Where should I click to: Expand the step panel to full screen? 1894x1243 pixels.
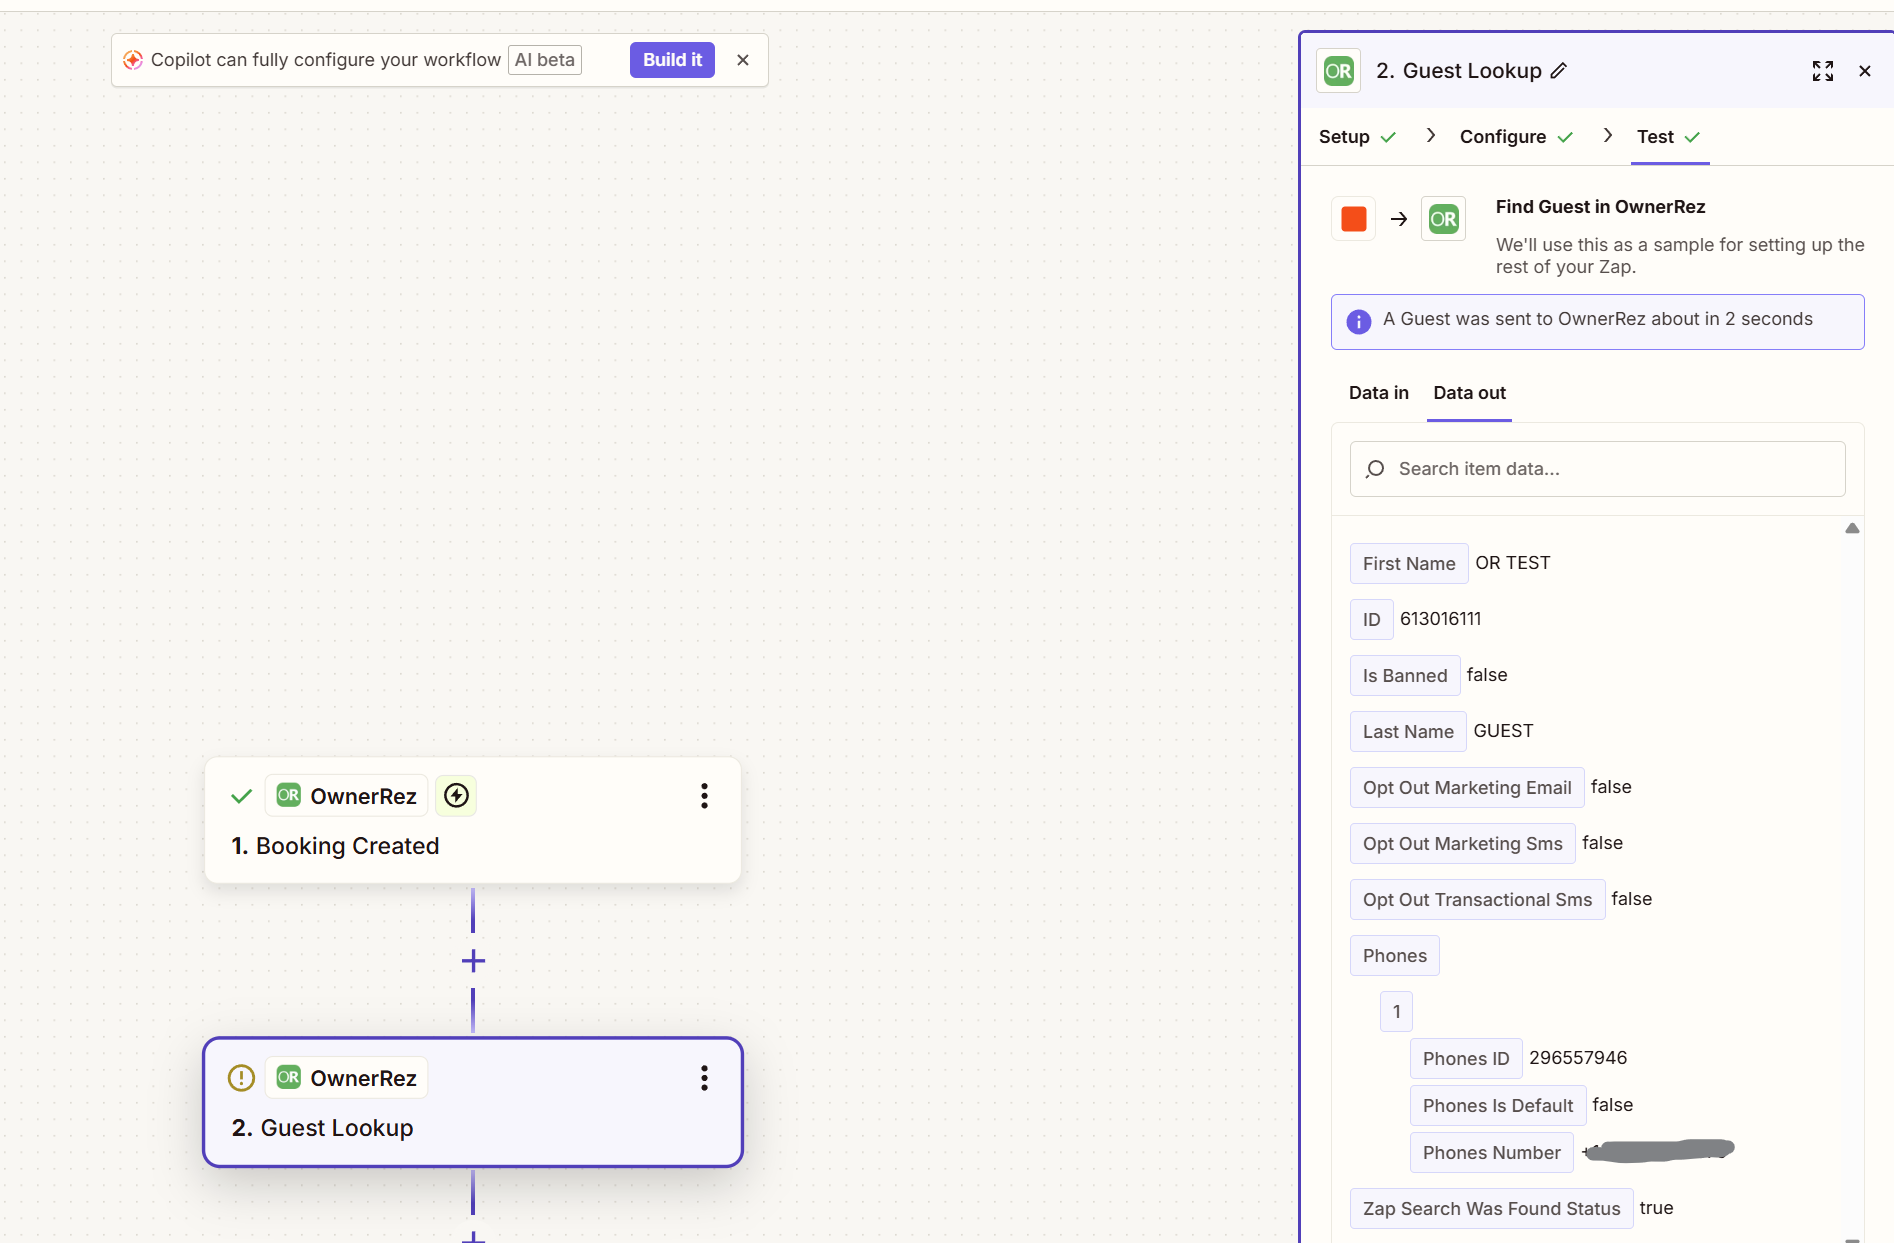(x=1822, y=71)
